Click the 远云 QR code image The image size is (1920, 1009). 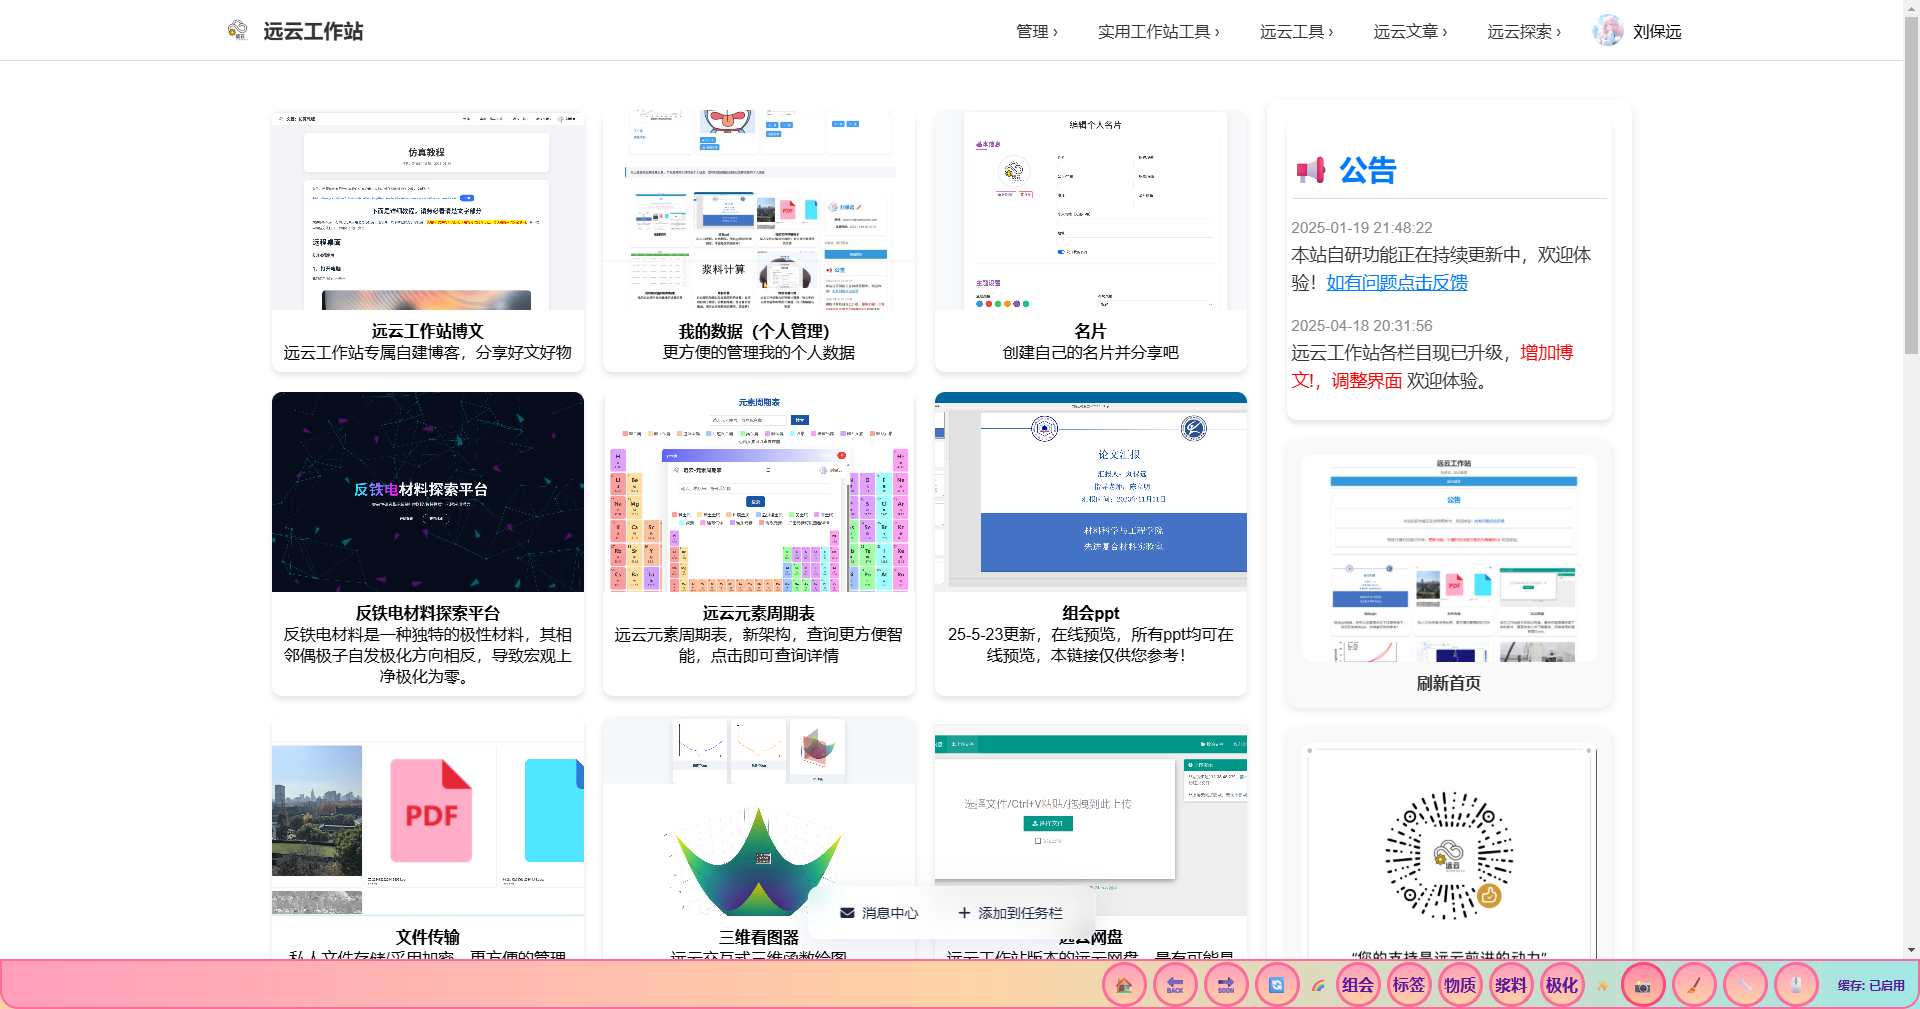(1449, 856)
